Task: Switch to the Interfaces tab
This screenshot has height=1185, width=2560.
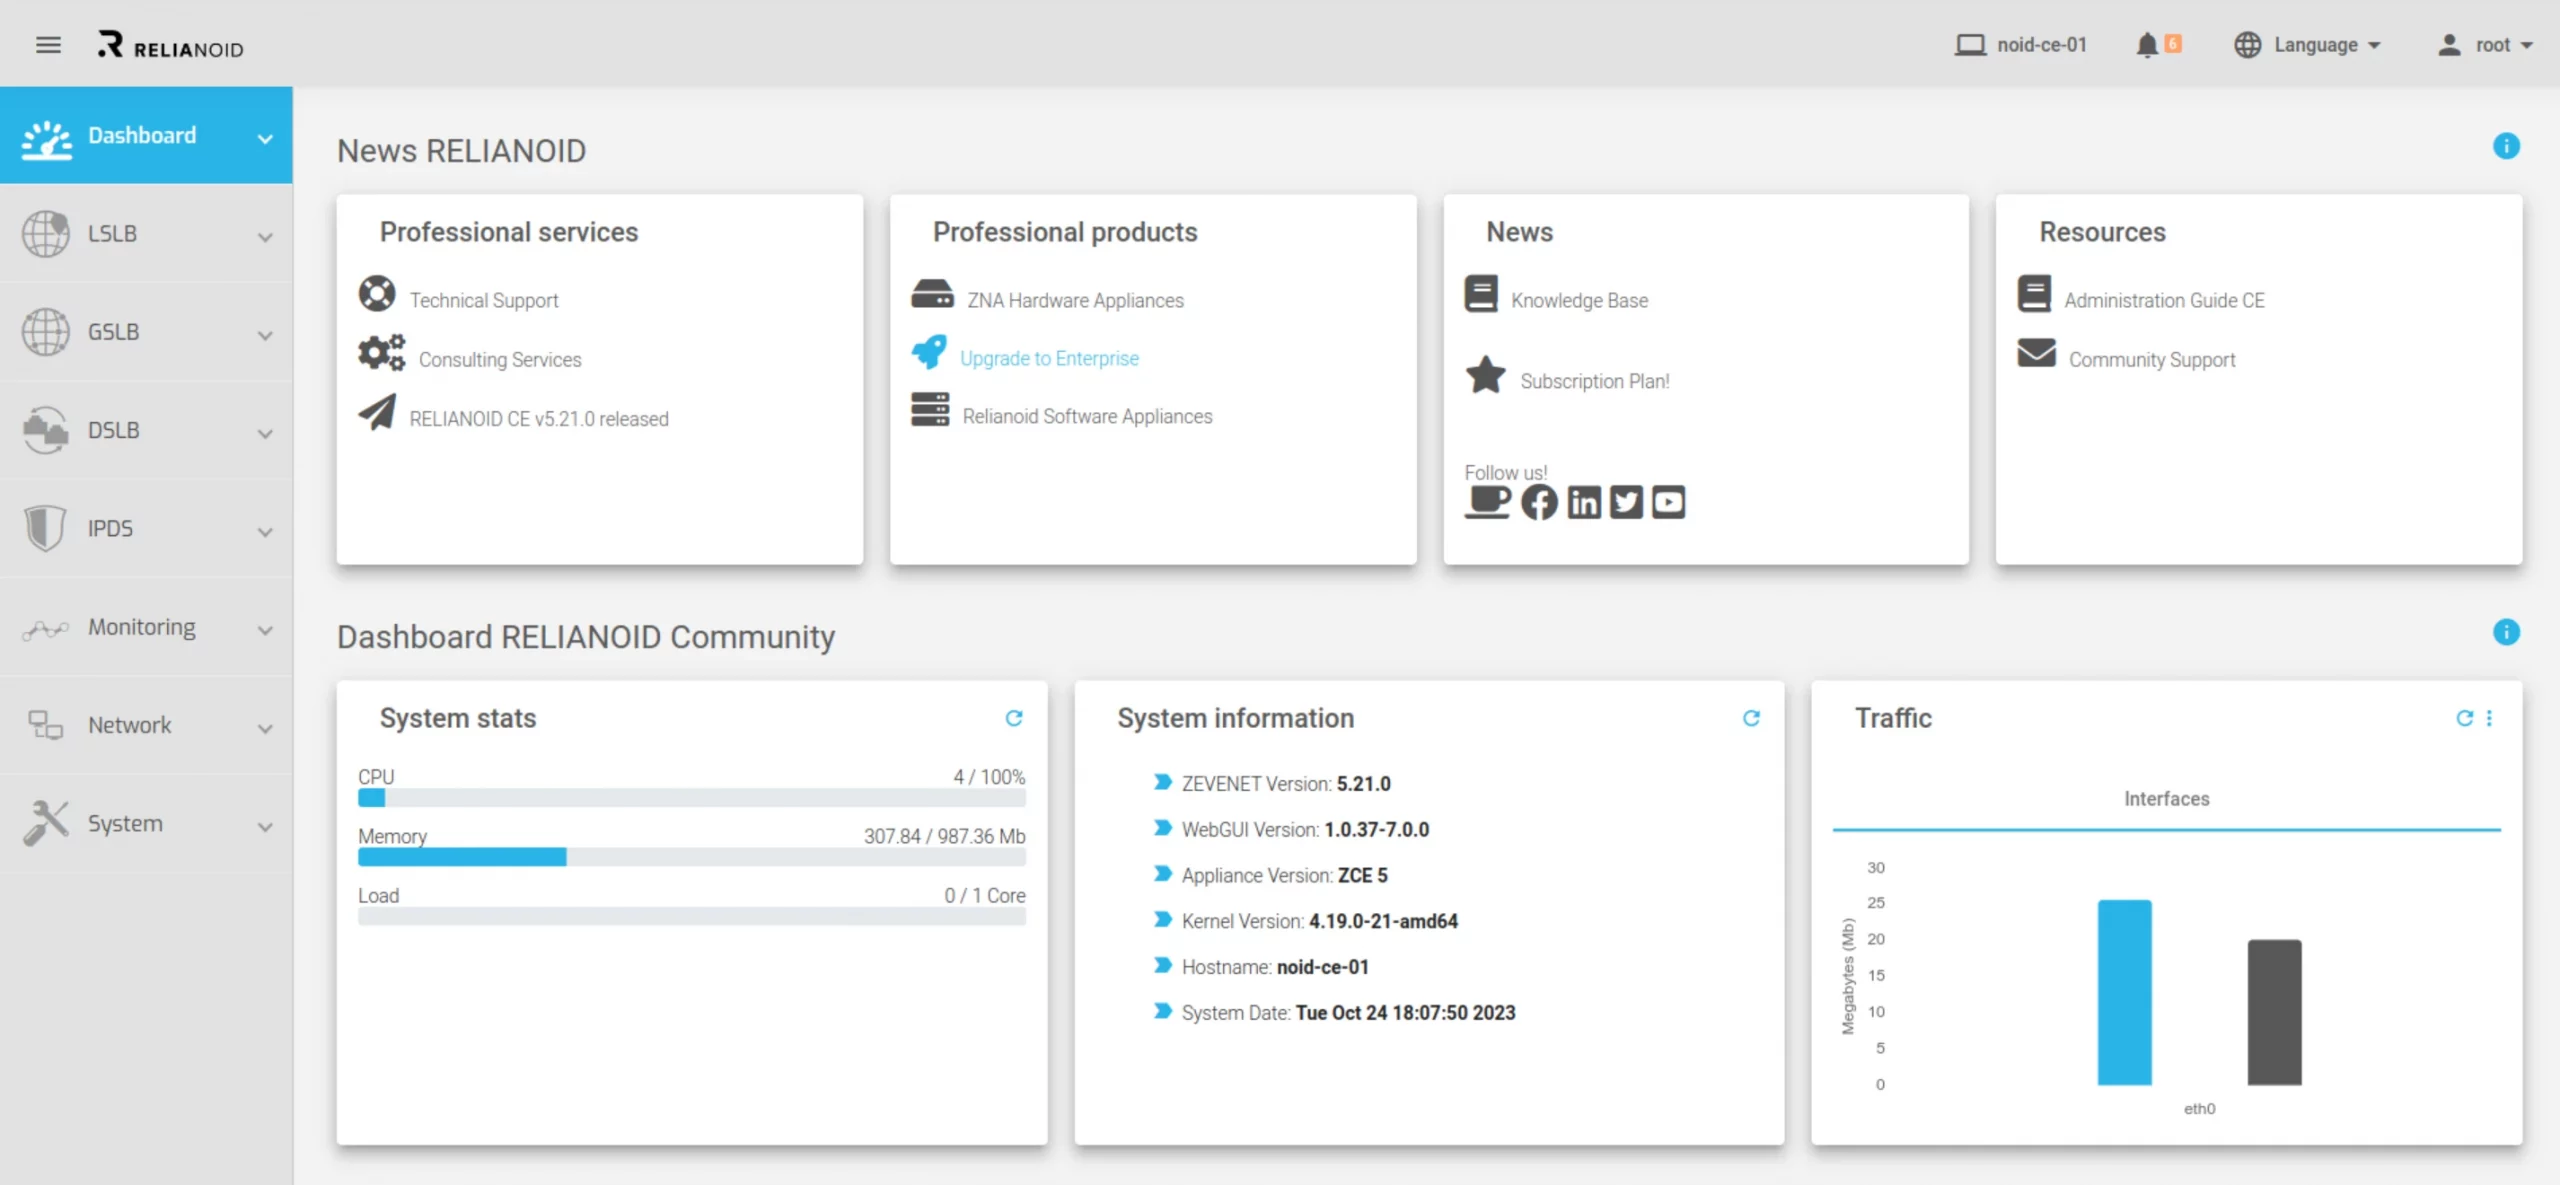Action: [2166, 799]
